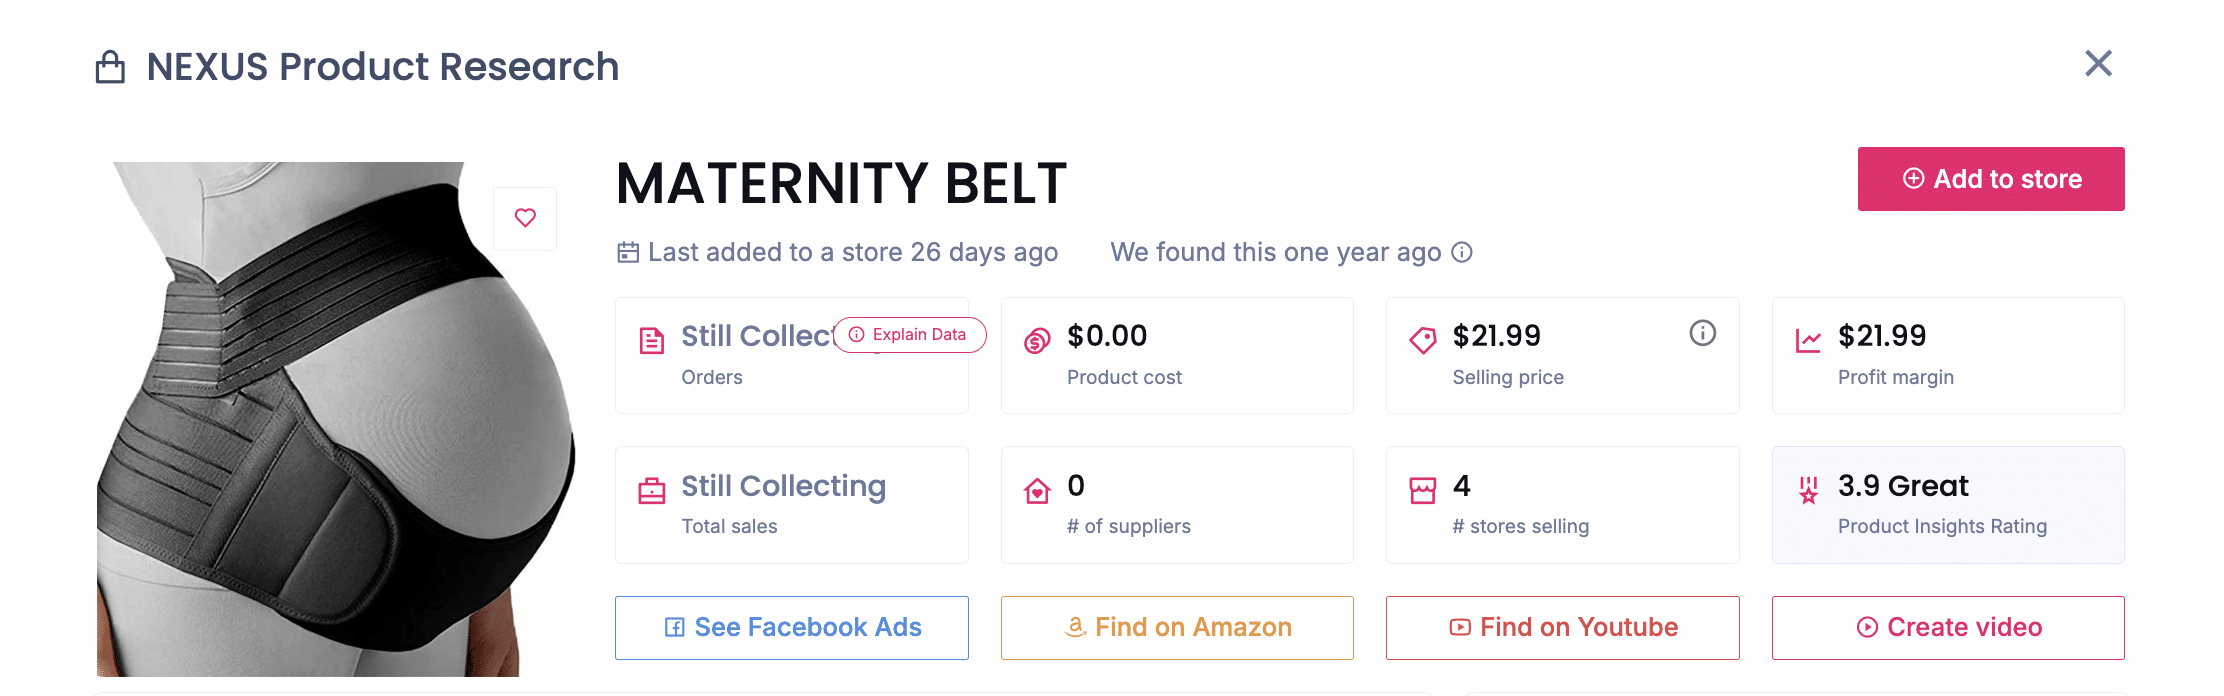Close the NEXUS Product Research panel
Viewport: 2224px width, 696px height.
[2098, 63]
